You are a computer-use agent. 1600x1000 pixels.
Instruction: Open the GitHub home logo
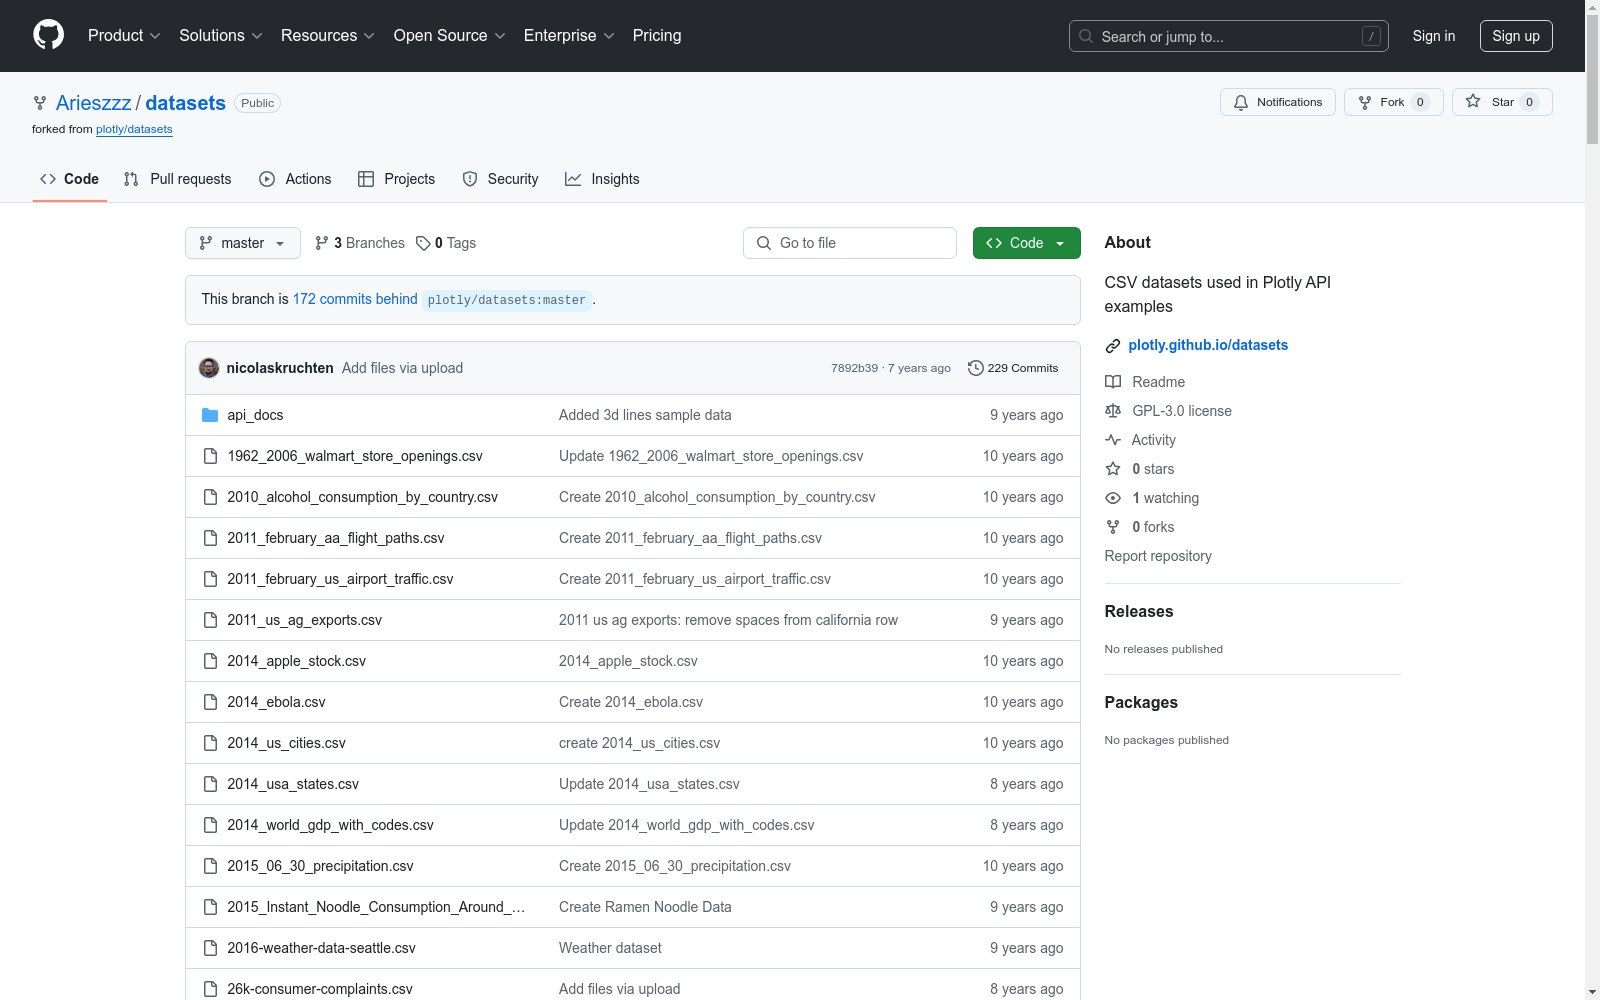[48, 35]
